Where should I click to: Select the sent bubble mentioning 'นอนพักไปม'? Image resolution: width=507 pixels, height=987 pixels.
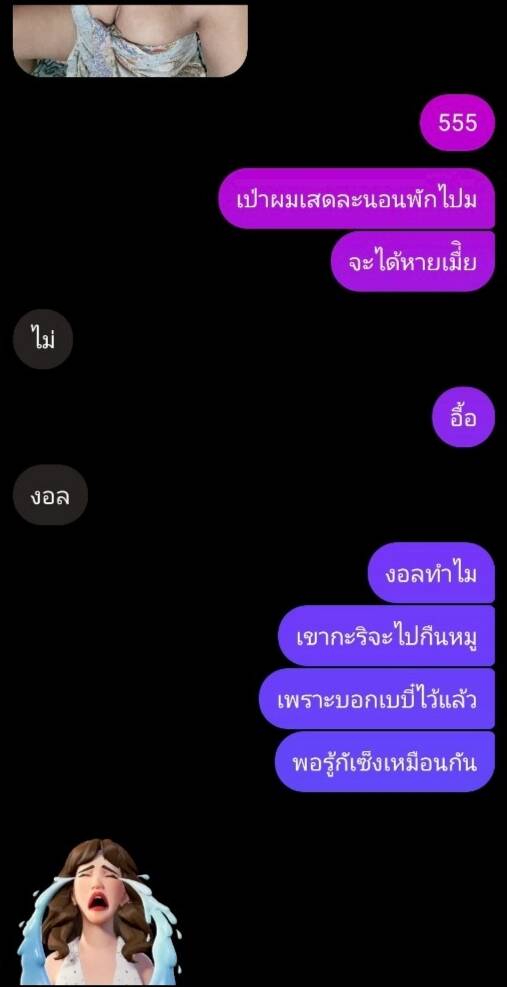(356, 199)
